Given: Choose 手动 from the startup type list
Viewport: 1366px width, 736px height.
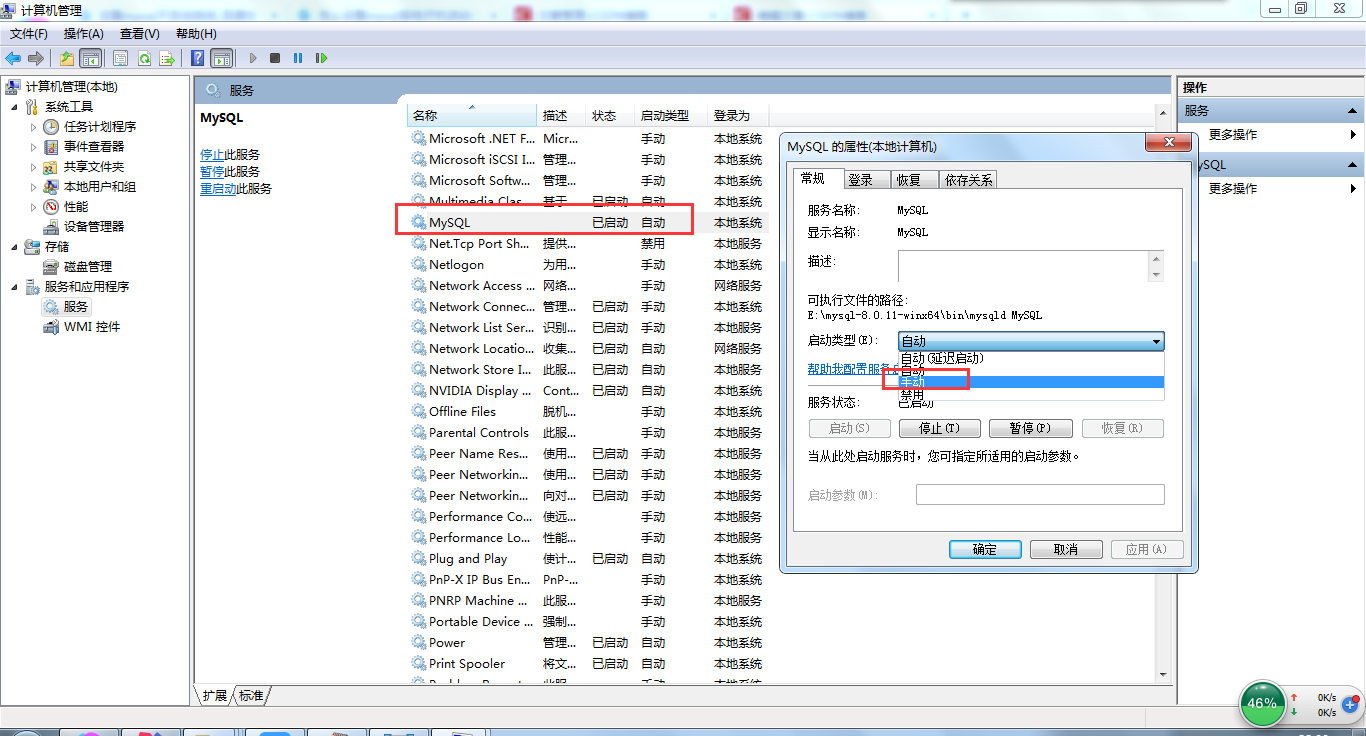Looking at the screenshot, I should [1031, 382].
